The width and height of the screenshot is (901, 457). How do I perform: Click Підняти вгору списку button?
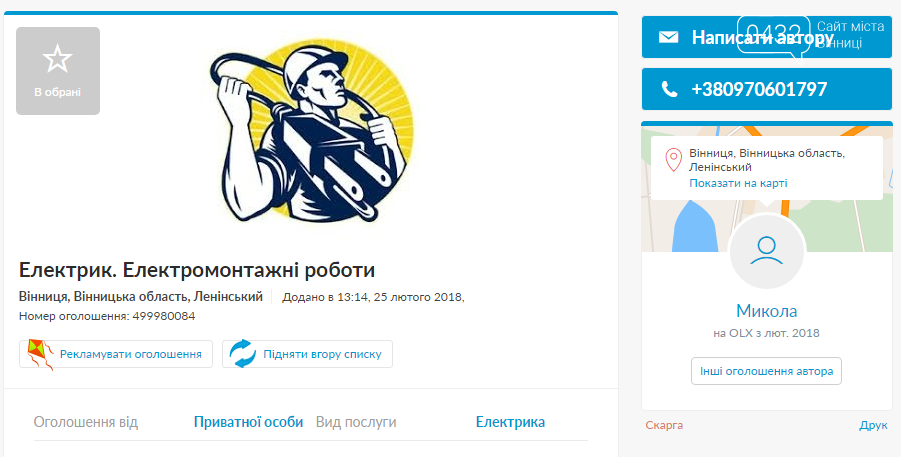(x=307, y=354)
